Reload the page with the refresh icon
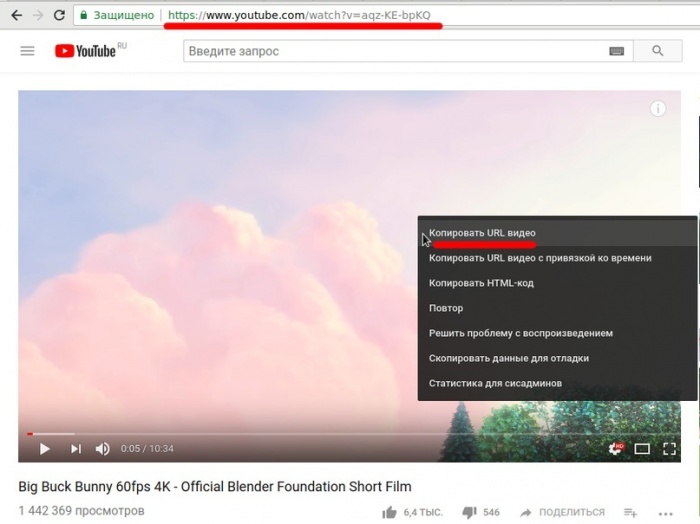 point(59,15)
